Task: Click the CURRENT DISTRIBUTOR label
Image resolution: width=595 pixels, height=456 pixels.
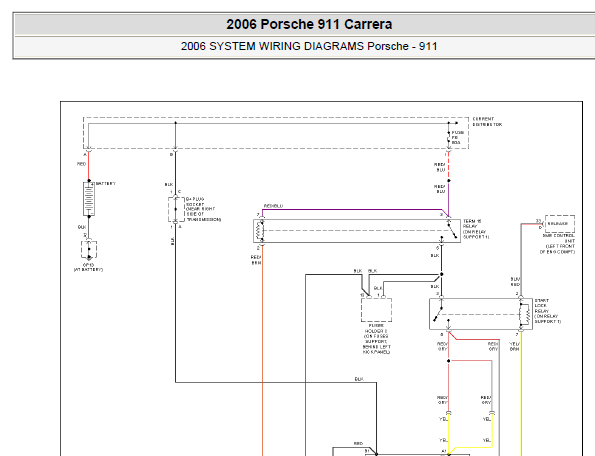Action: tap(487, 122)
